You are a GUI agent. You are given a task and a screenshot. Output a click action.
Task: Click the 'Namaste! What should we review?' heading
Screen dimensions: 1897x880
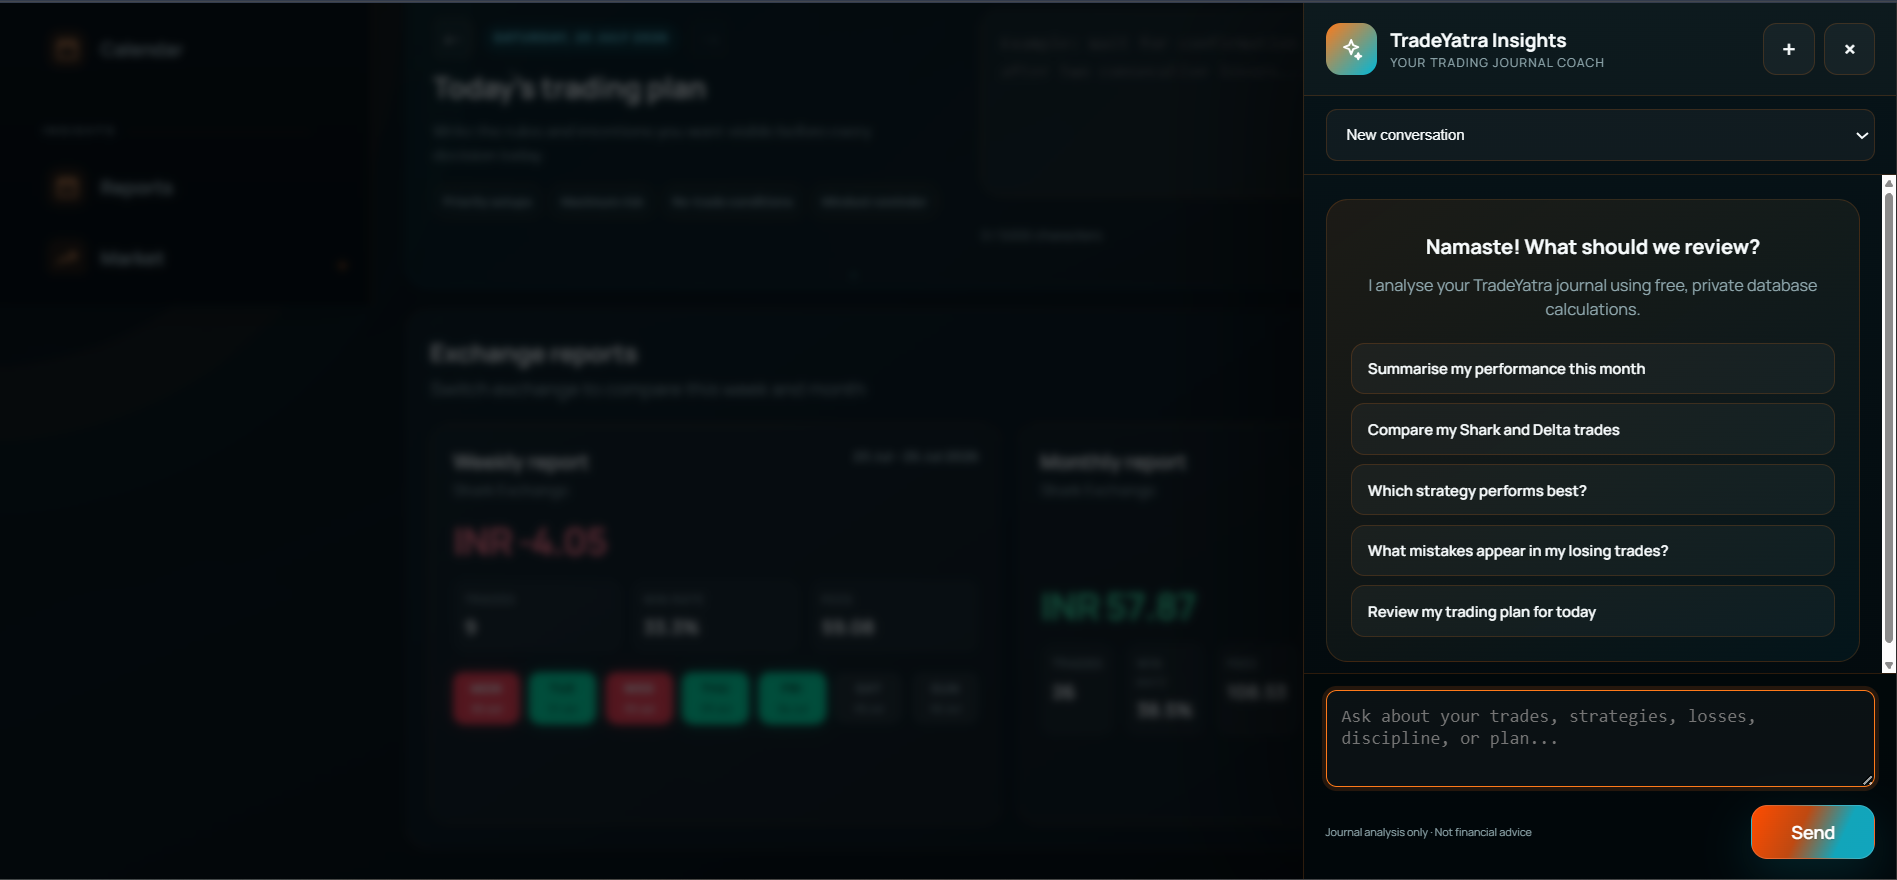click(x=1592, y=247)
